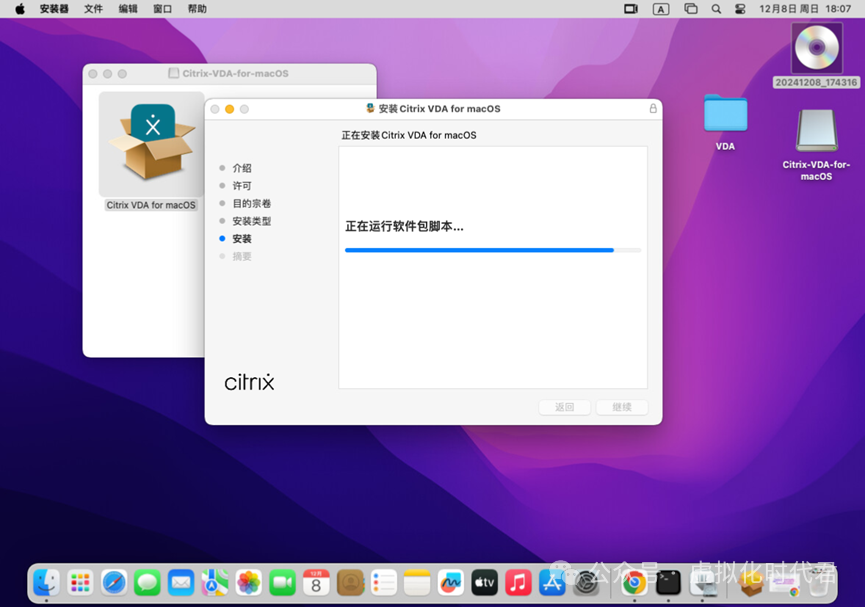This screenshot has height=607, width=865.
Task: Launch Safari from the Dock
Action: [114, 583]
